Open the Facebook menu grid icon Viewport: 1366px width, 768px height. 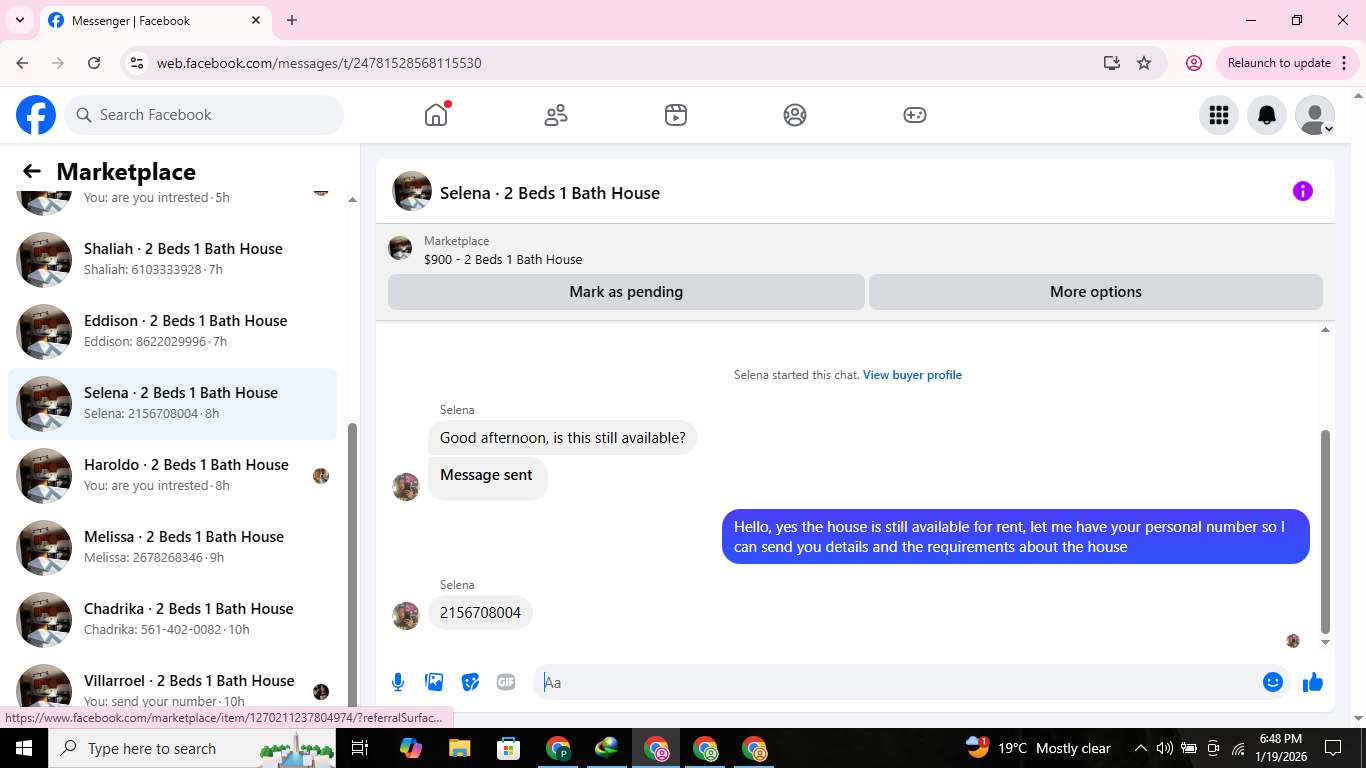(x=1219, y=115)
